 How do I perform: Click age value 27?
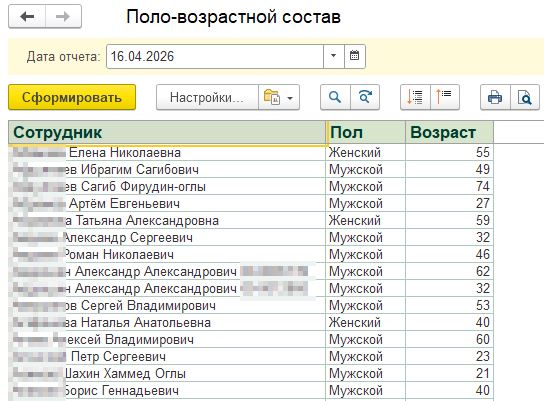pyautogui.click(x=483, y=203)
